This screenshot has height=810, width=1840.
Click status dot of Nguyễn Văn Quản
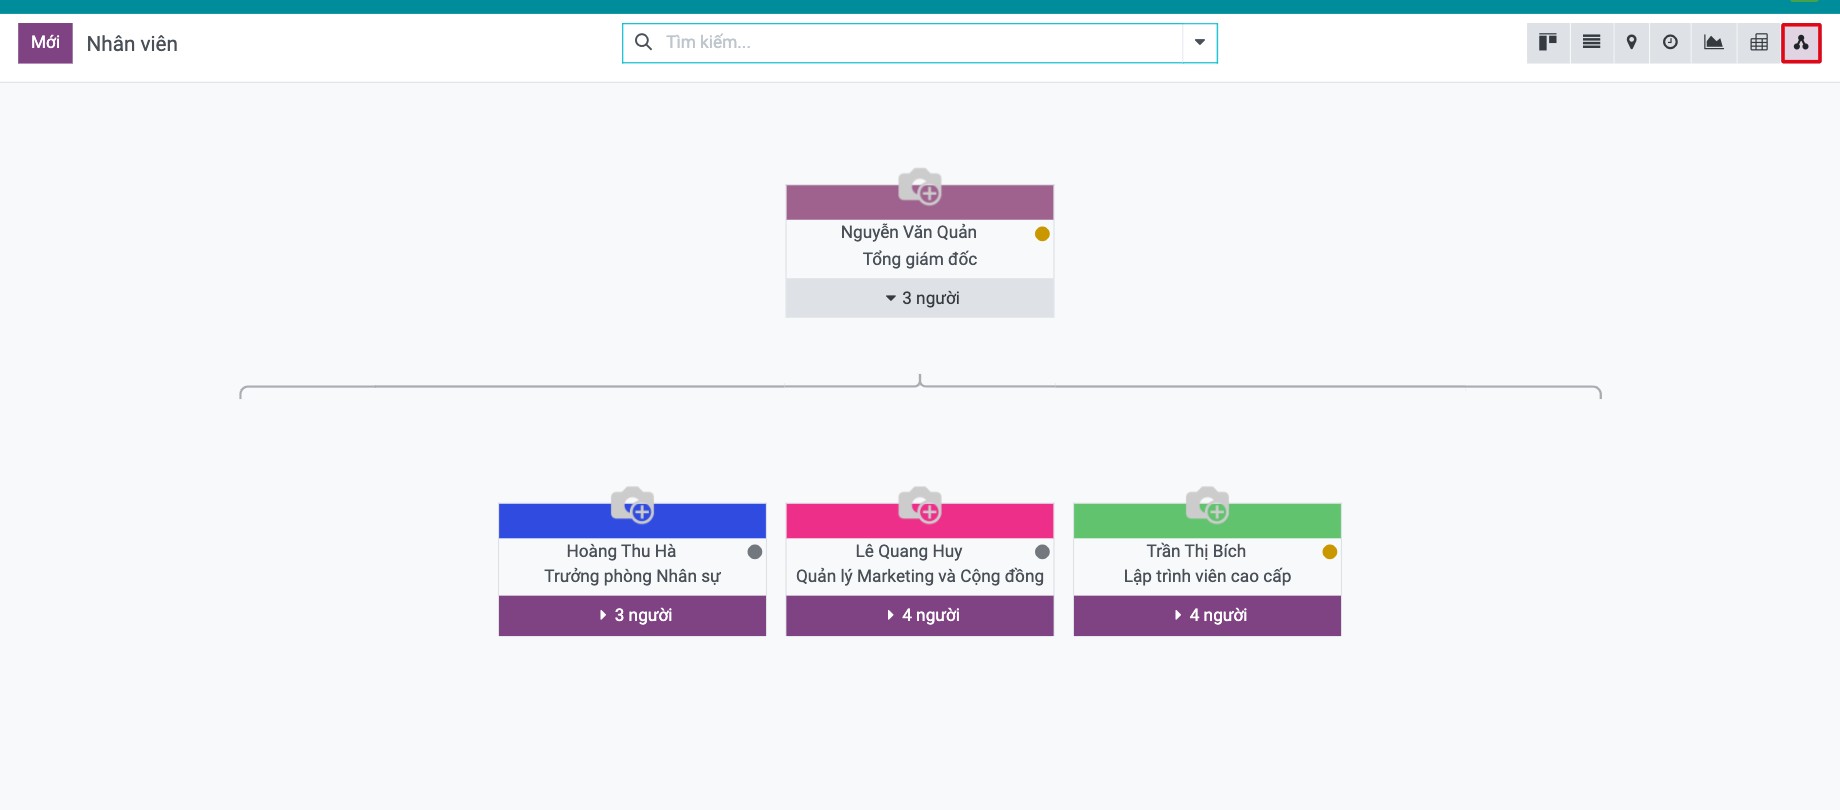[x=1042, y=234]
